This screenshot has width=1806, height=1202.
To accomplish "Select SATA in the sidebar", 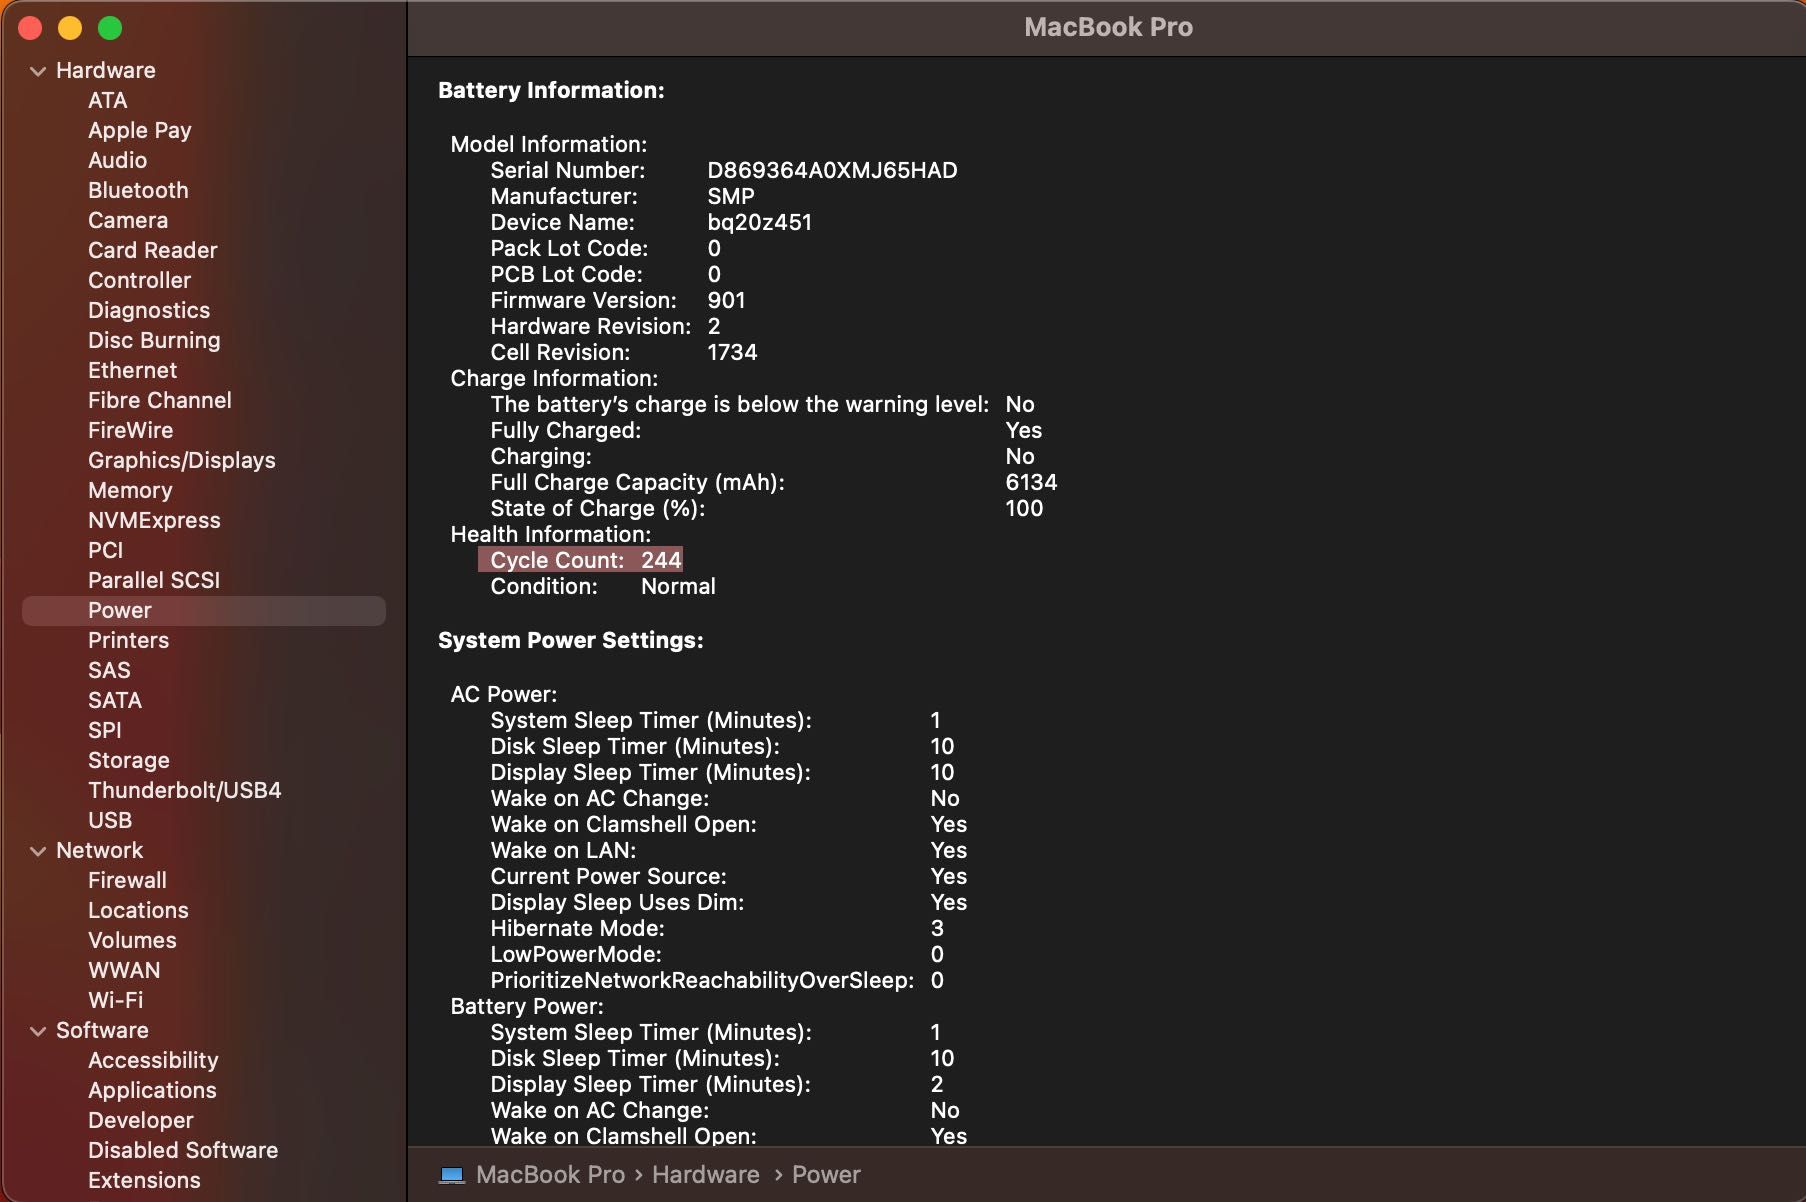I will point(114,700).
